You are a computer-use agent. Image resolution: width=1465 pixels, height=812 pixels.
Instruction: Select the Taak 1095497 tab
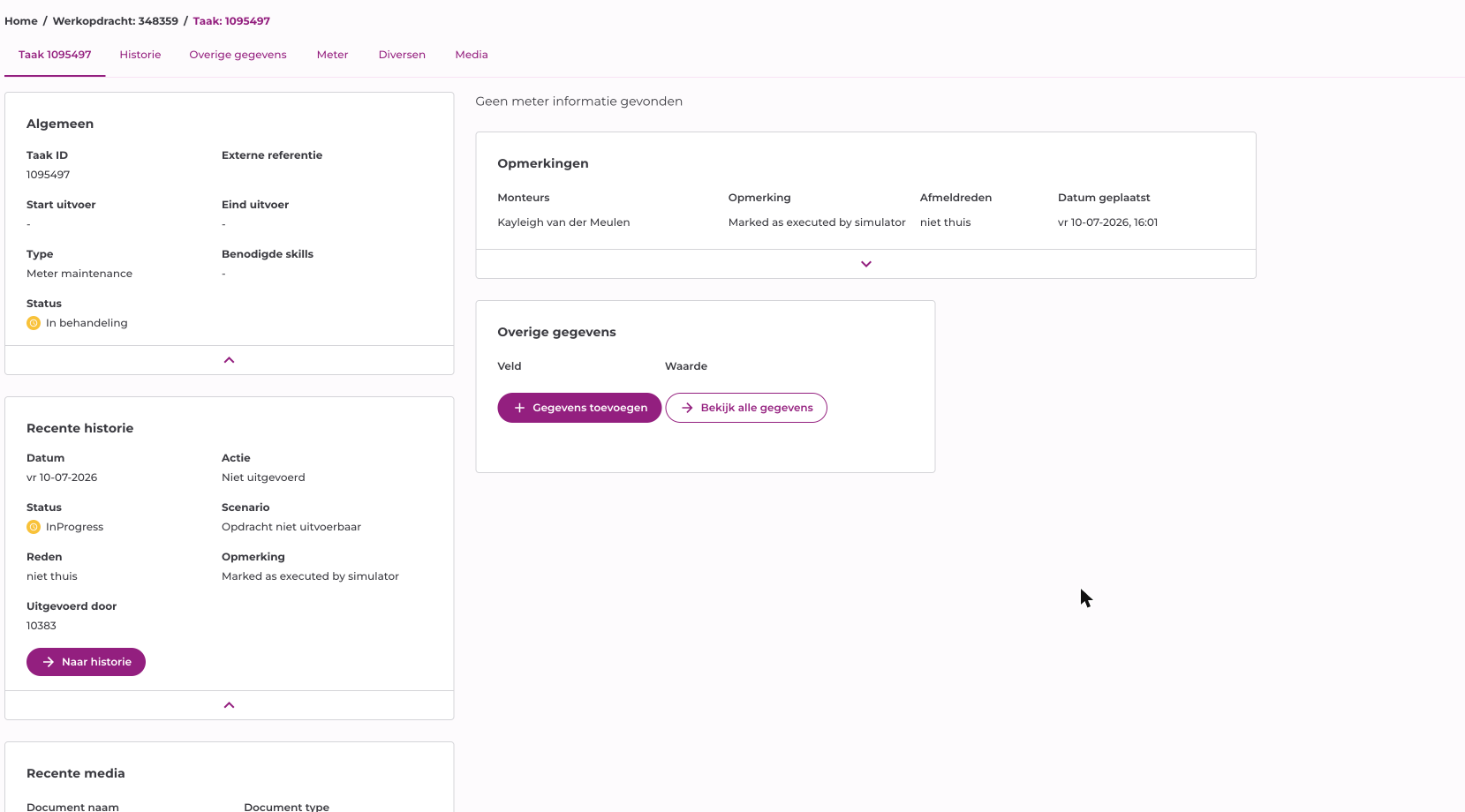[x=55, y=55]
